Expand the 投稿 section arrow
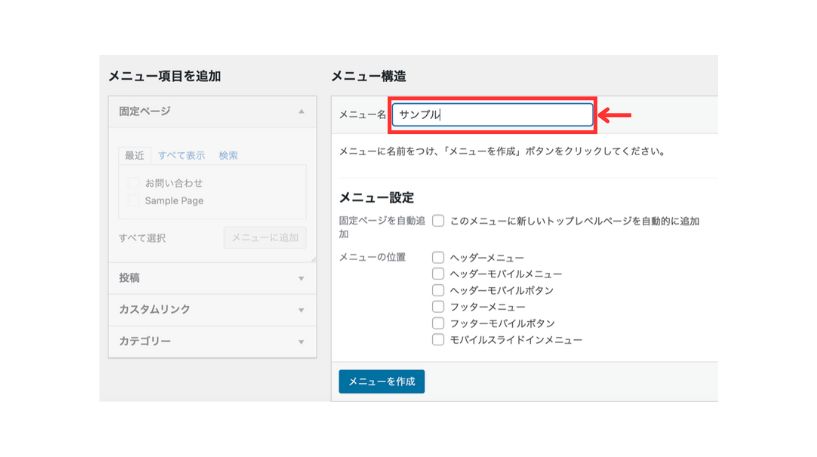This screenshot has width=817, height=457. coord(301,278)
